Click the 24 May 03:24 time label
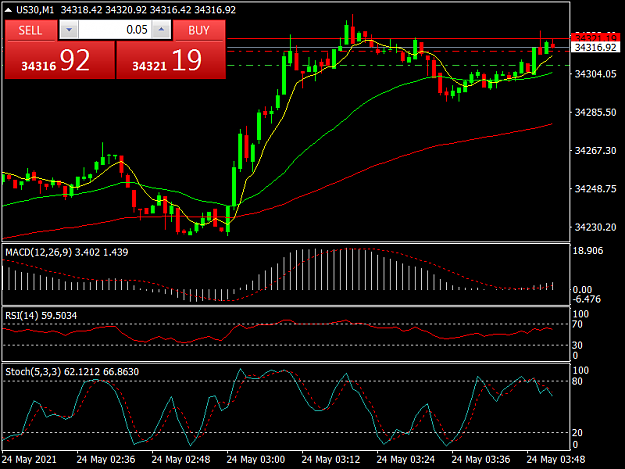 pos(406,459)
